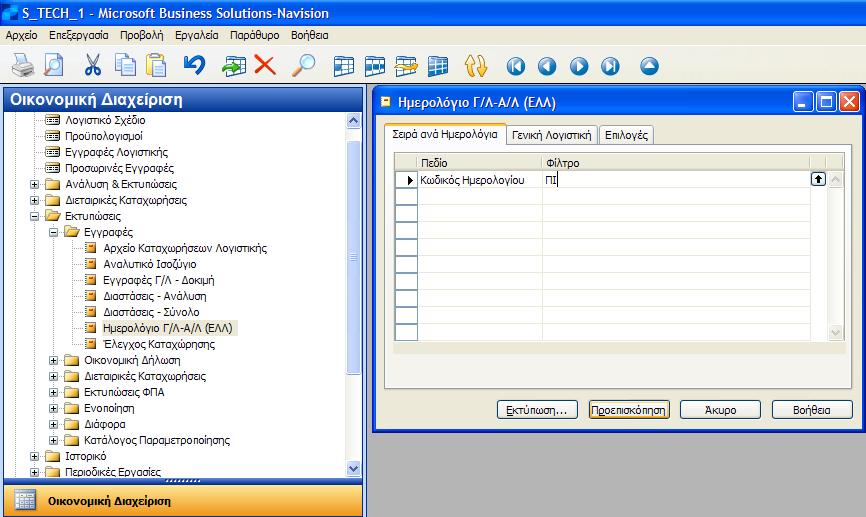The image size is (866, 517).
Task: Open the Παράθυρο menu
Action: (255, 35)
